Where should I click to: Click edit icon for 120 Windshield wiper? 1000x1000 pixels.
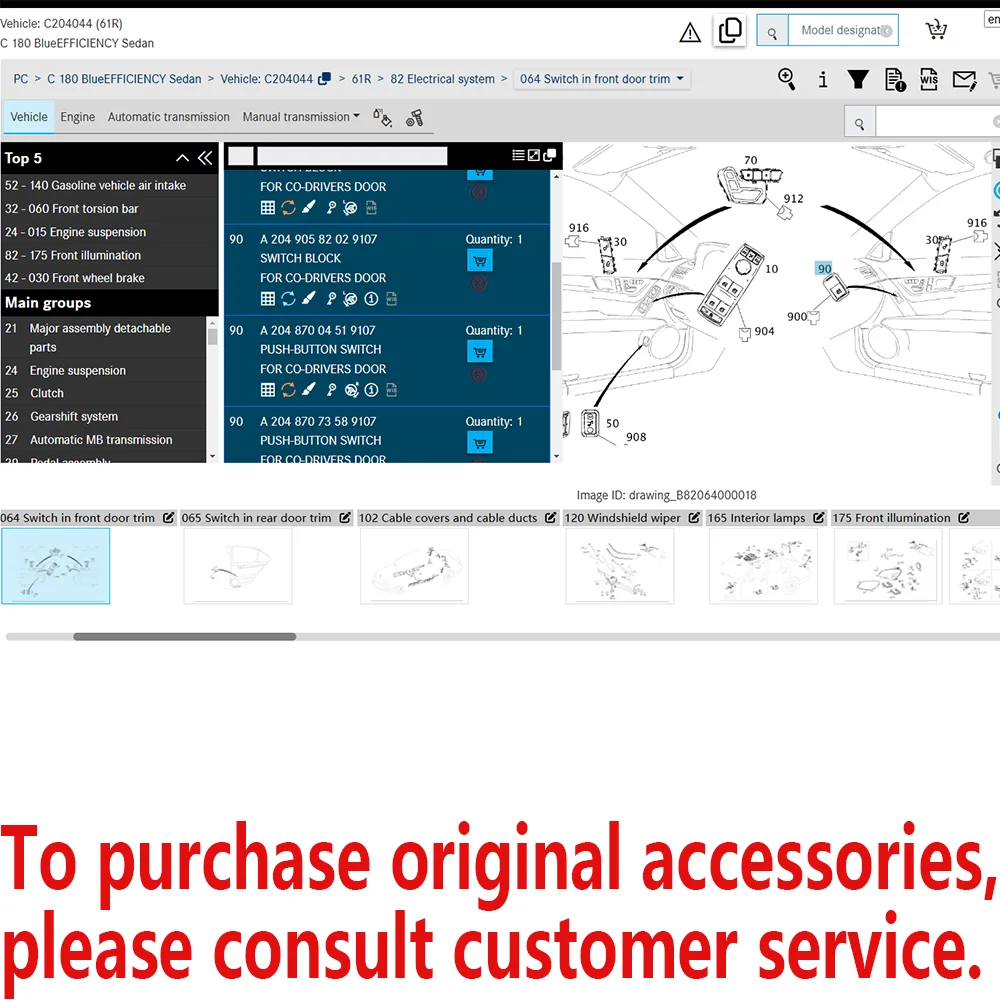coord(694,518)
